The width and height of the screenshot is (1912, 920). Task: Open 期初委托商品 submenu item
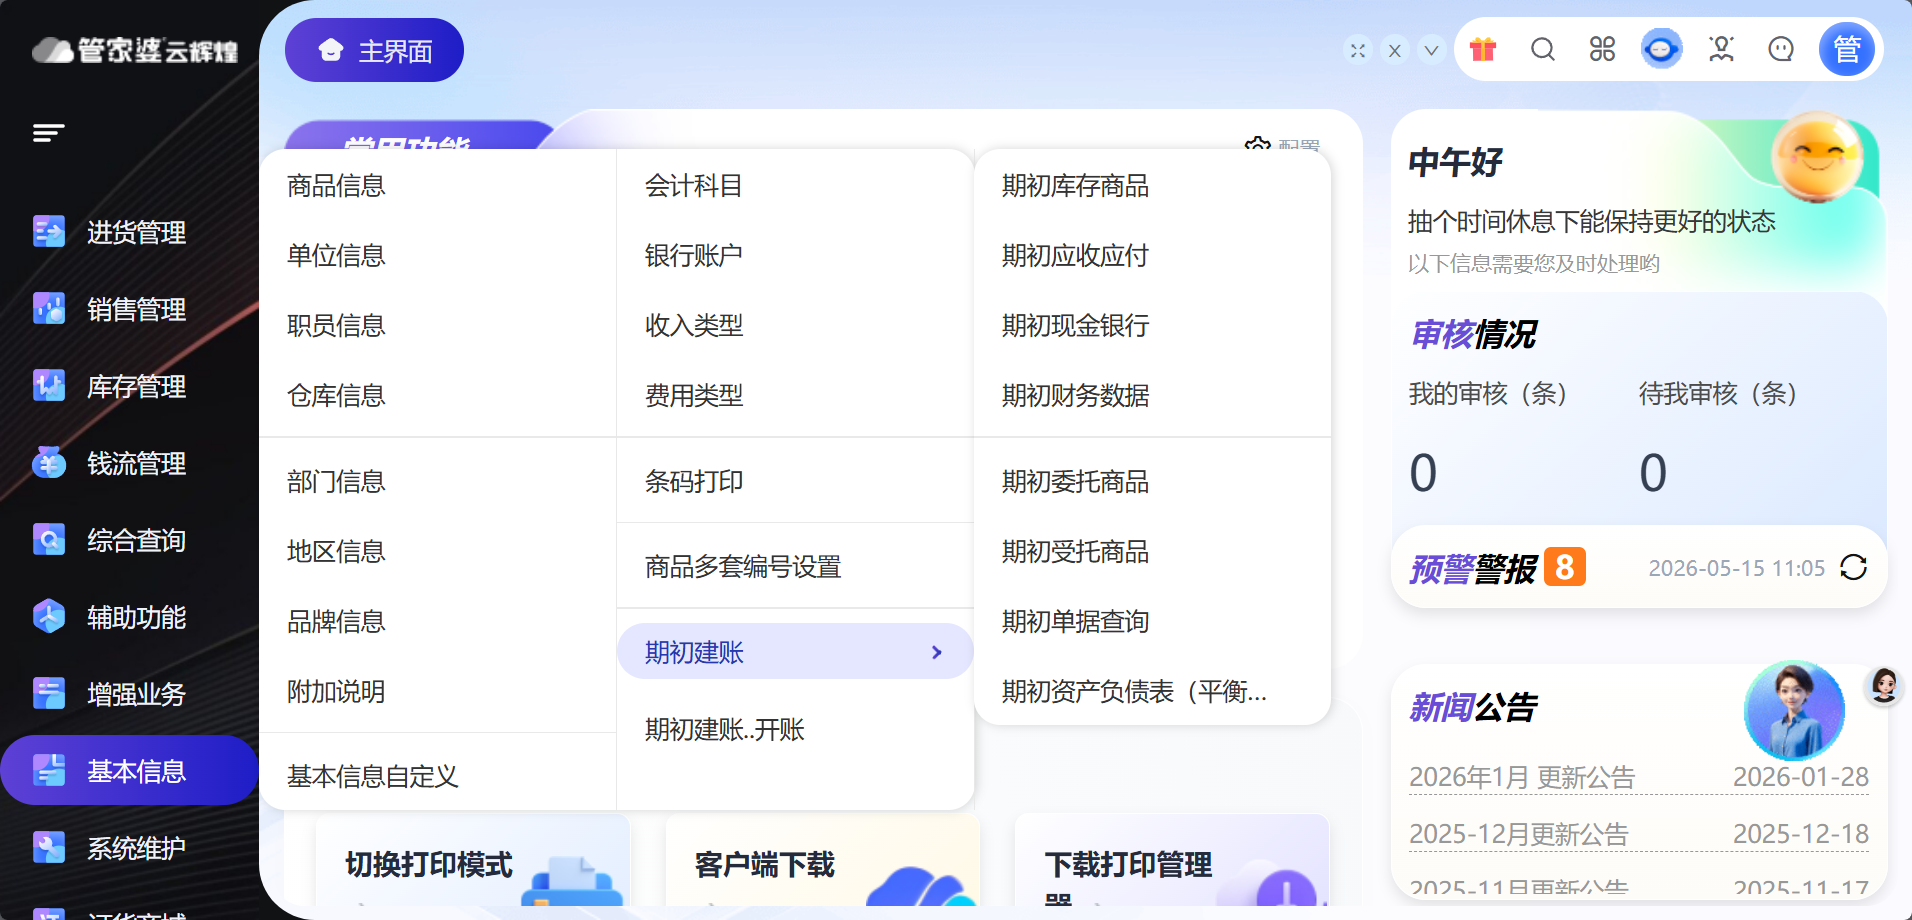[1076, 482]
